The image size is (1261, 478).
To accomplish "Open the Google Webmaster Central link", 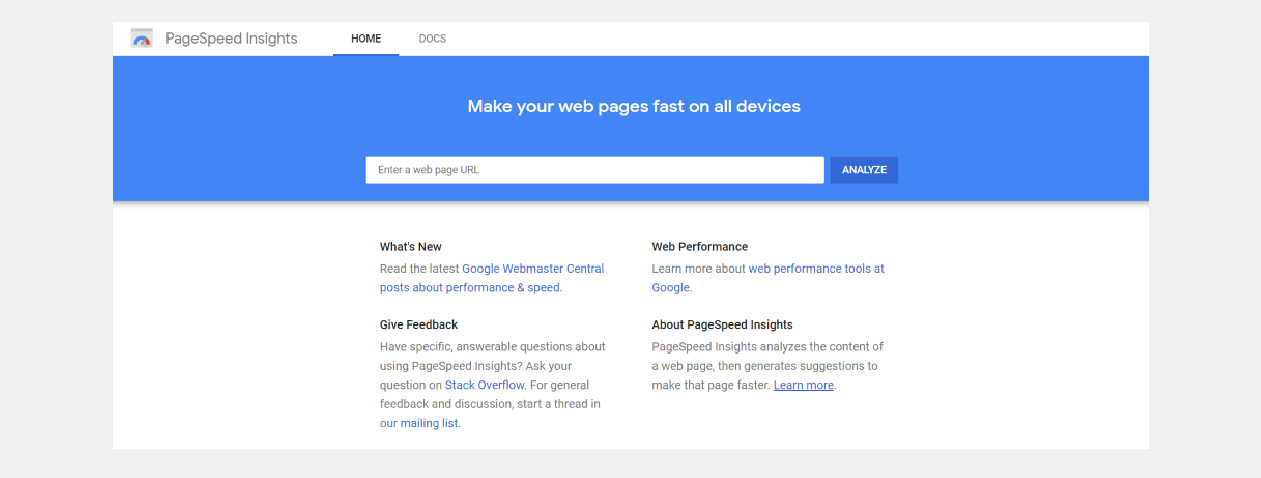I will point(532,269).
